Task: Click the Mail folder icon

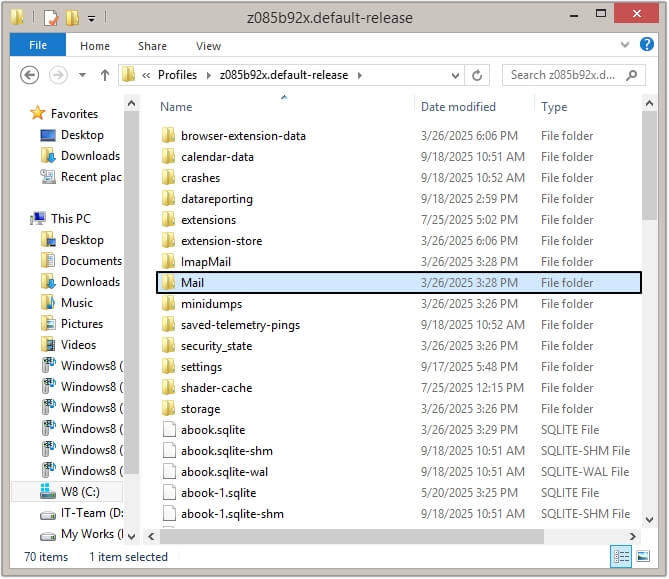Action: point(168,283)
